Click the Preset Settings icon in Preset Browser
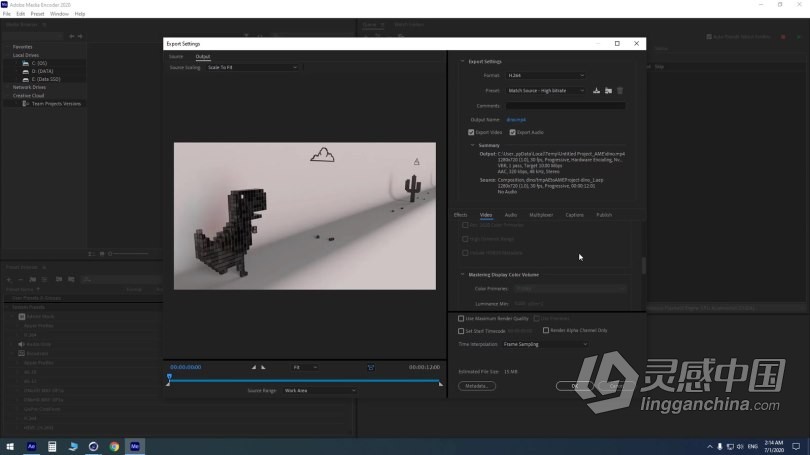 click(x=44, y=279)
